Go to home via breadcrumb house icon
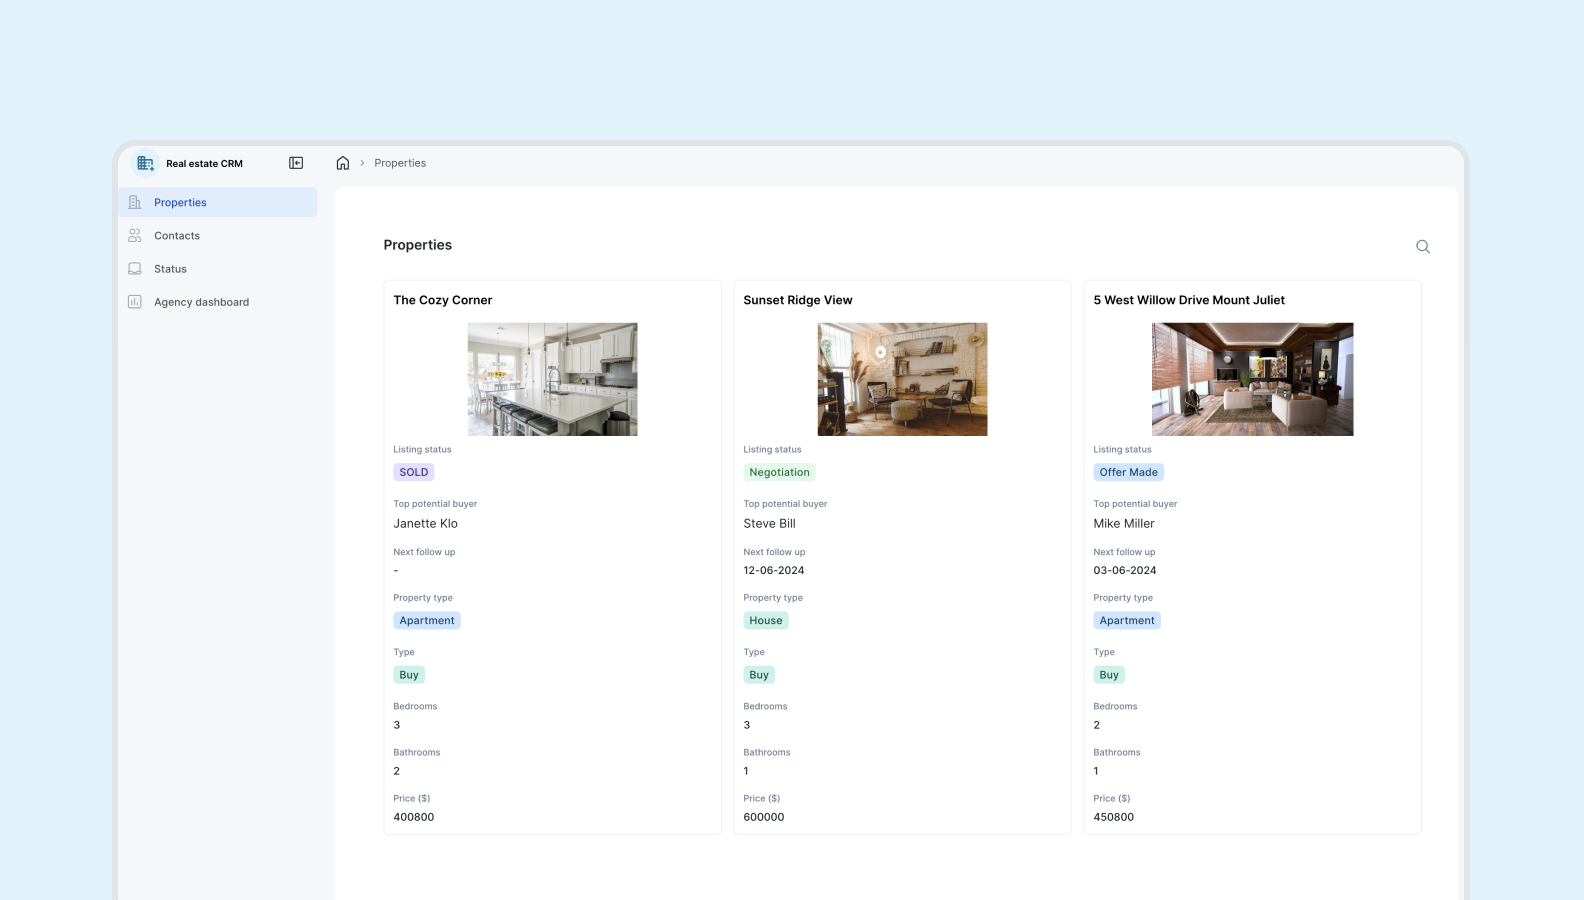This screenshot has height=900, width=1584. pyautogui.click(x=343, y=163)
